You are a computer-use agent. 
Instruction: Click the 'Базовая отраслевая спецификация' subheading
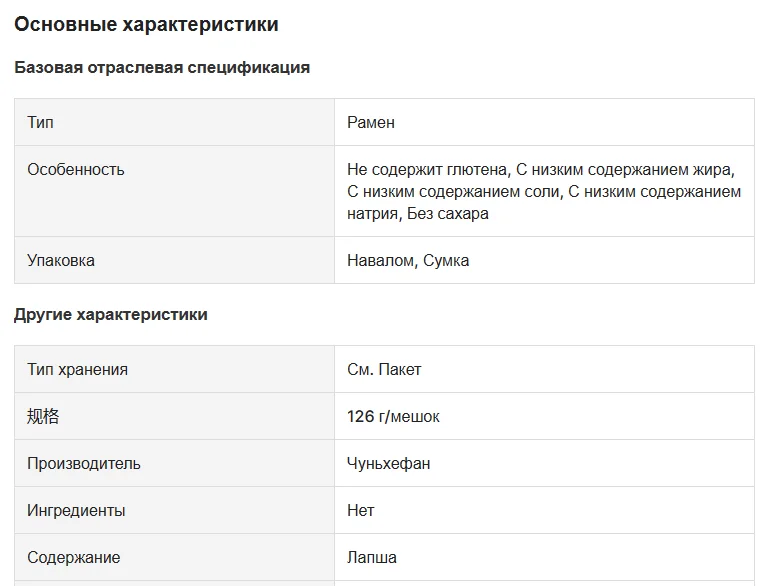click(x=162, y=68)
